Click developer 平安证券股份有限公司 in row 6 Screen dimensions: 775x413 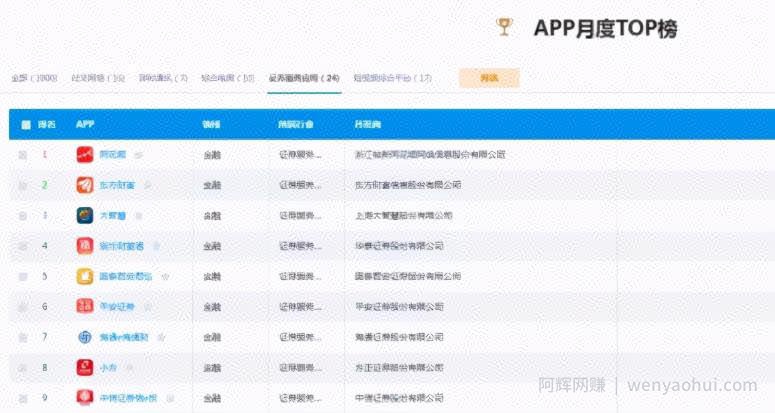(x=399, y=307)
